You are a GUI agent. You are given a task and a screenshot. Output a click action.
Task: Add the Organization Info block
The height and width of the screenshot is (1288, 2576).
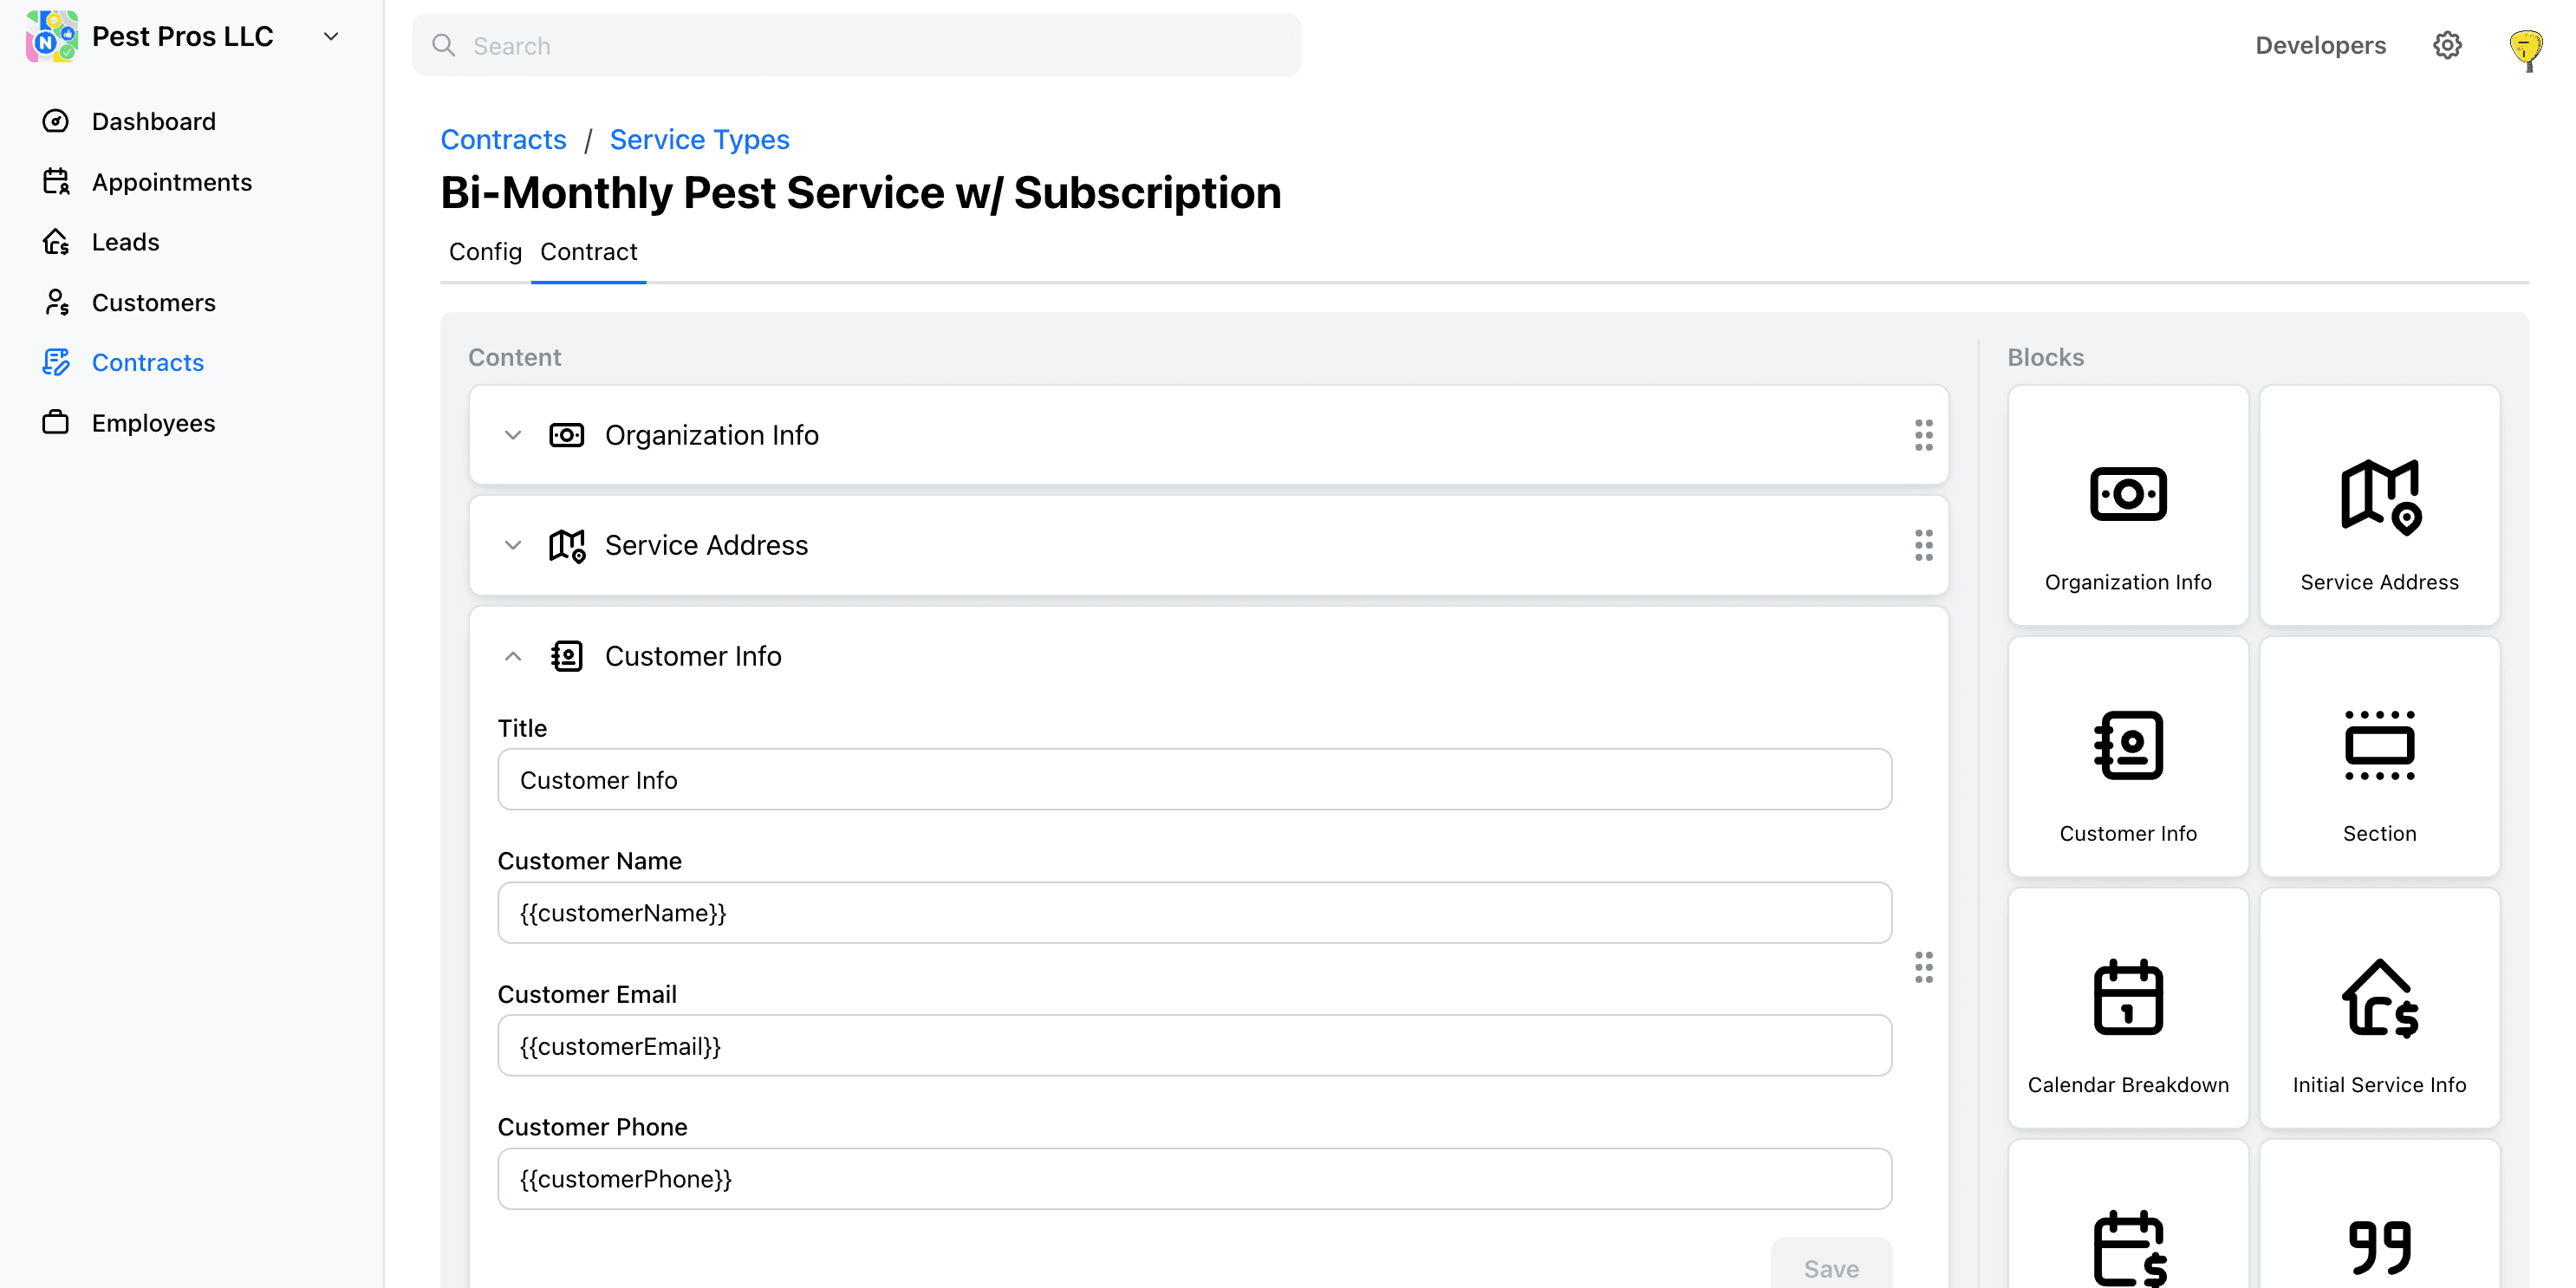pos(2127,506)
